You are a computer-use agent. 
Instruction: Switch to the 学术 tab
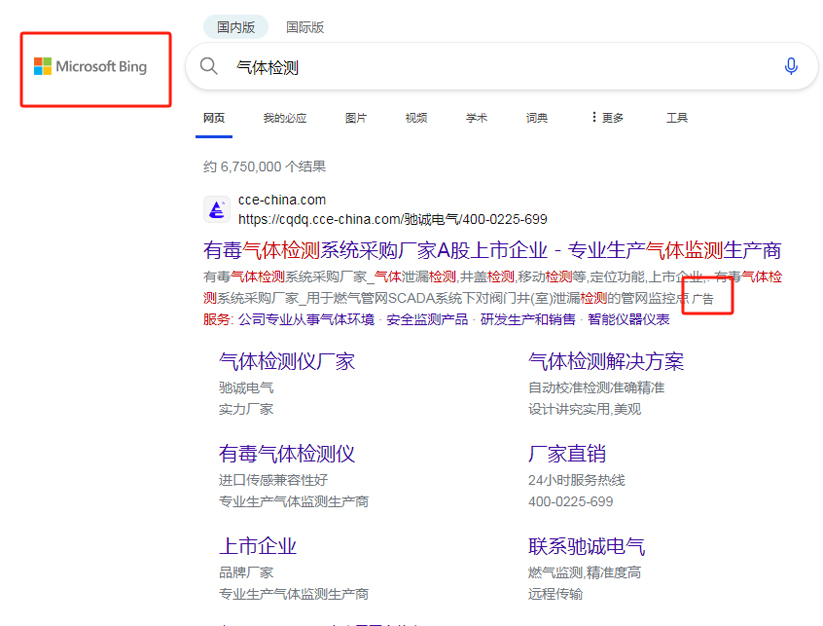click(476, 118)
